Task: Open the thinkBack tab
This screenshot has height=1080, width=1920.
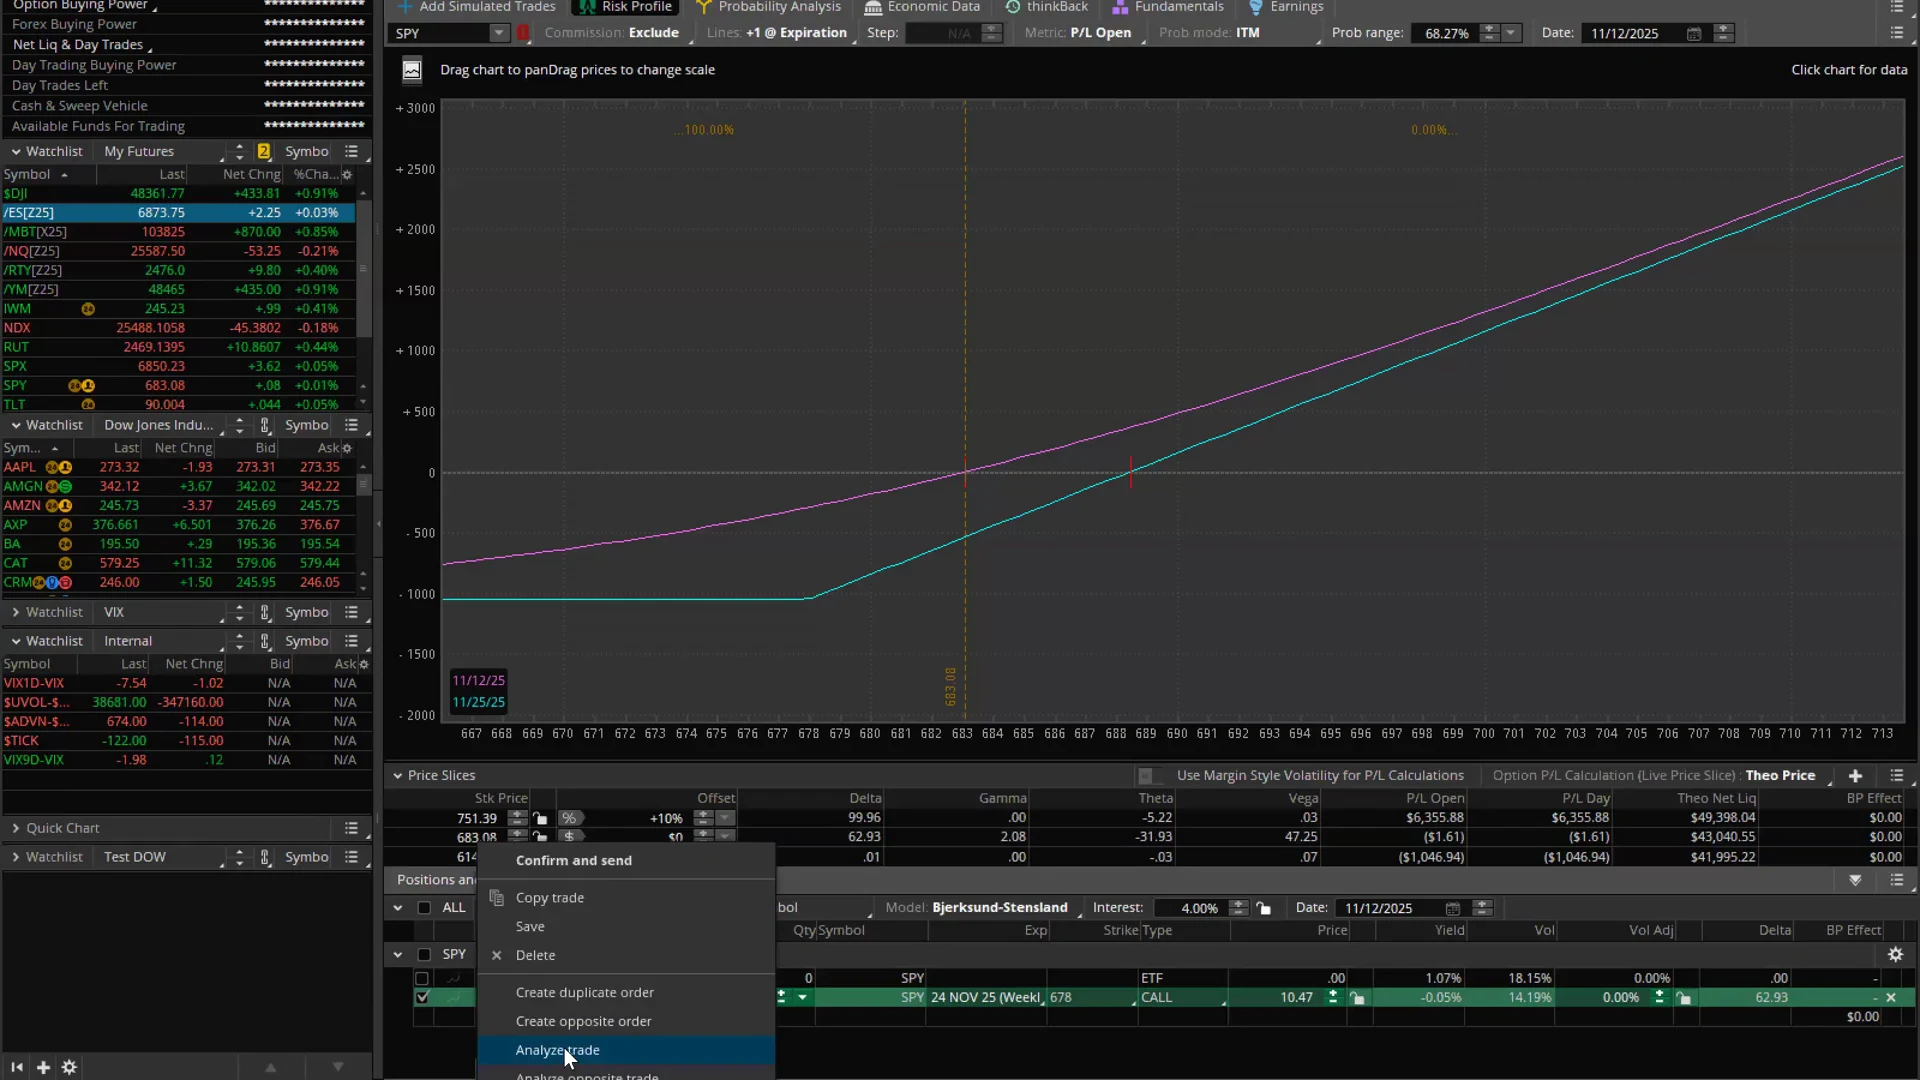Action: 1046,7
